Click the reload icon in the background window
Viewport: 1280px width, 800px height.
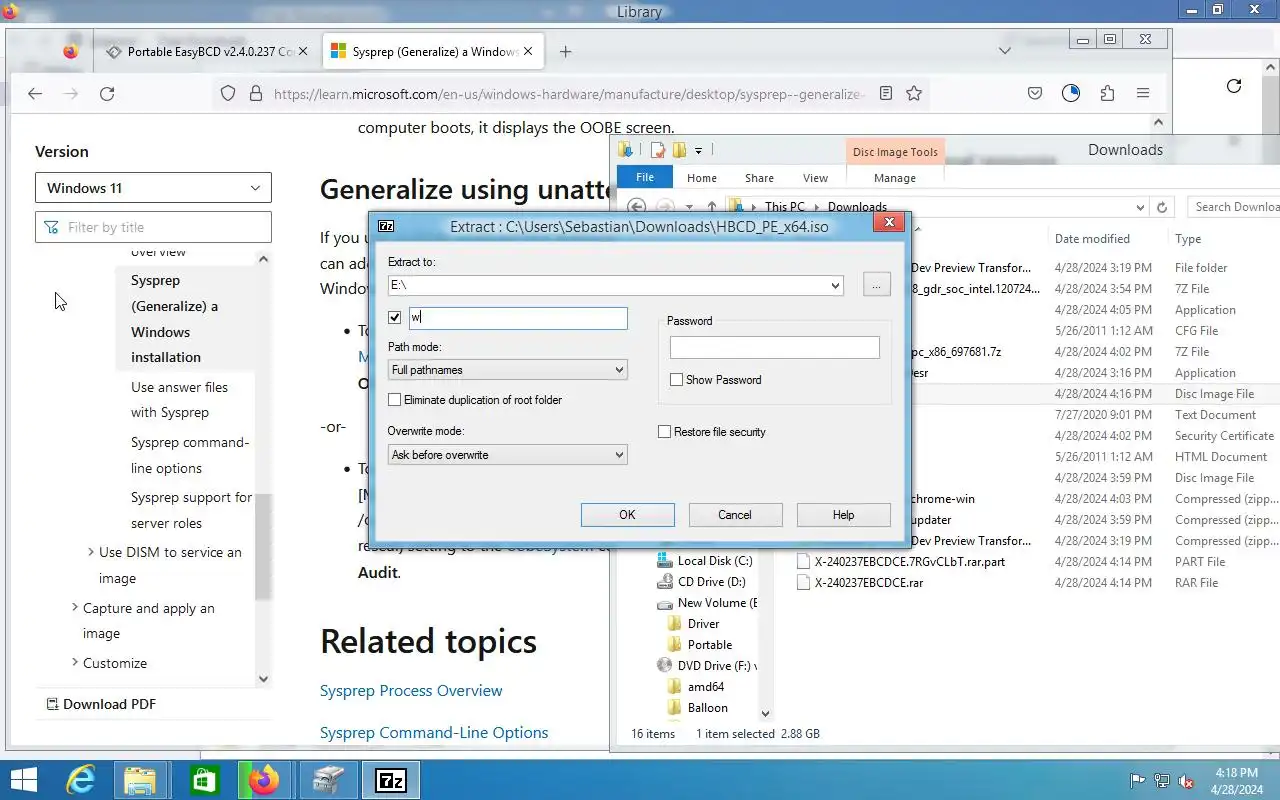(1234, 86)
